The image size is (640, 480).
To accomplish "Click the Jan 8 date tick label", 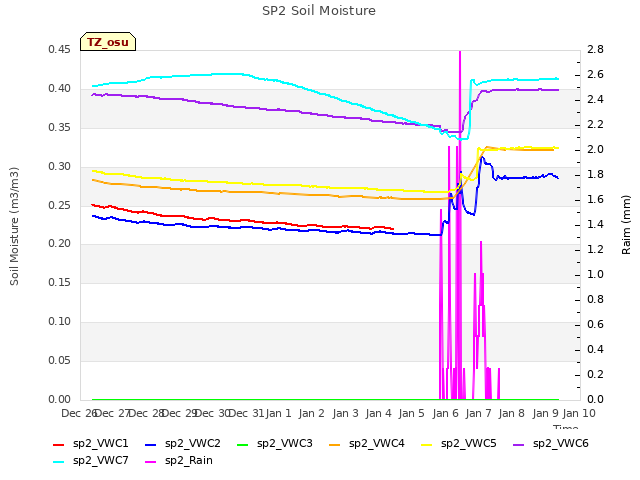I will click(512, 413).
